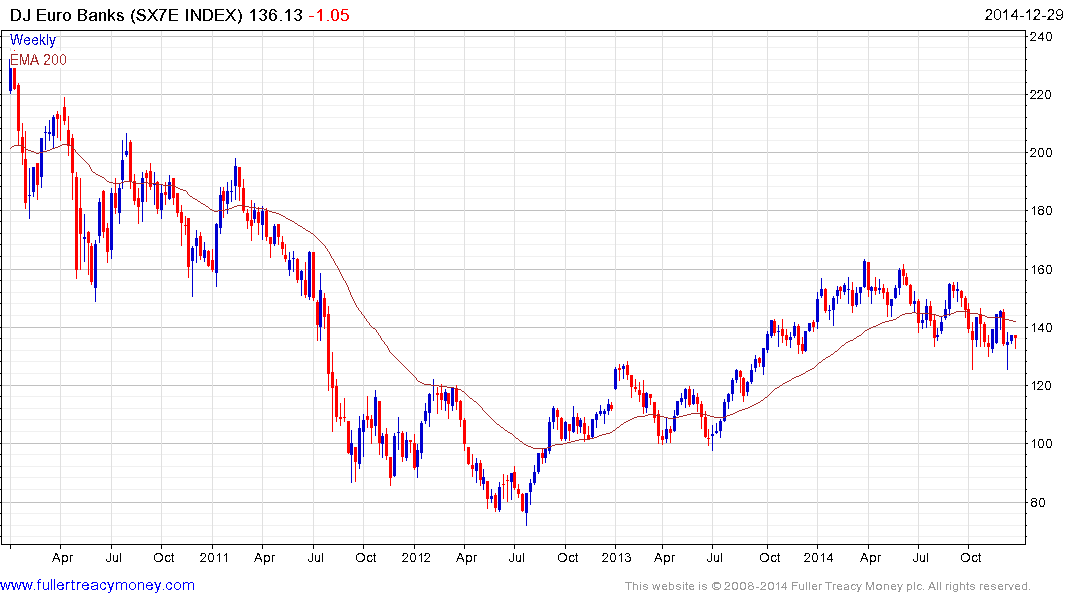1075x600 pixels.
Task: Select the last price value 136.13
Action: tap(276, 15)
